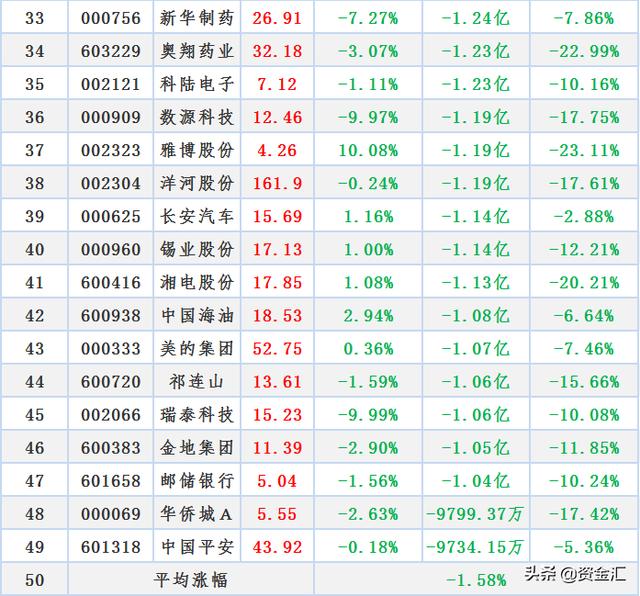Select stock name 华侨城A
640x596 pixels.
click(197, 514)
